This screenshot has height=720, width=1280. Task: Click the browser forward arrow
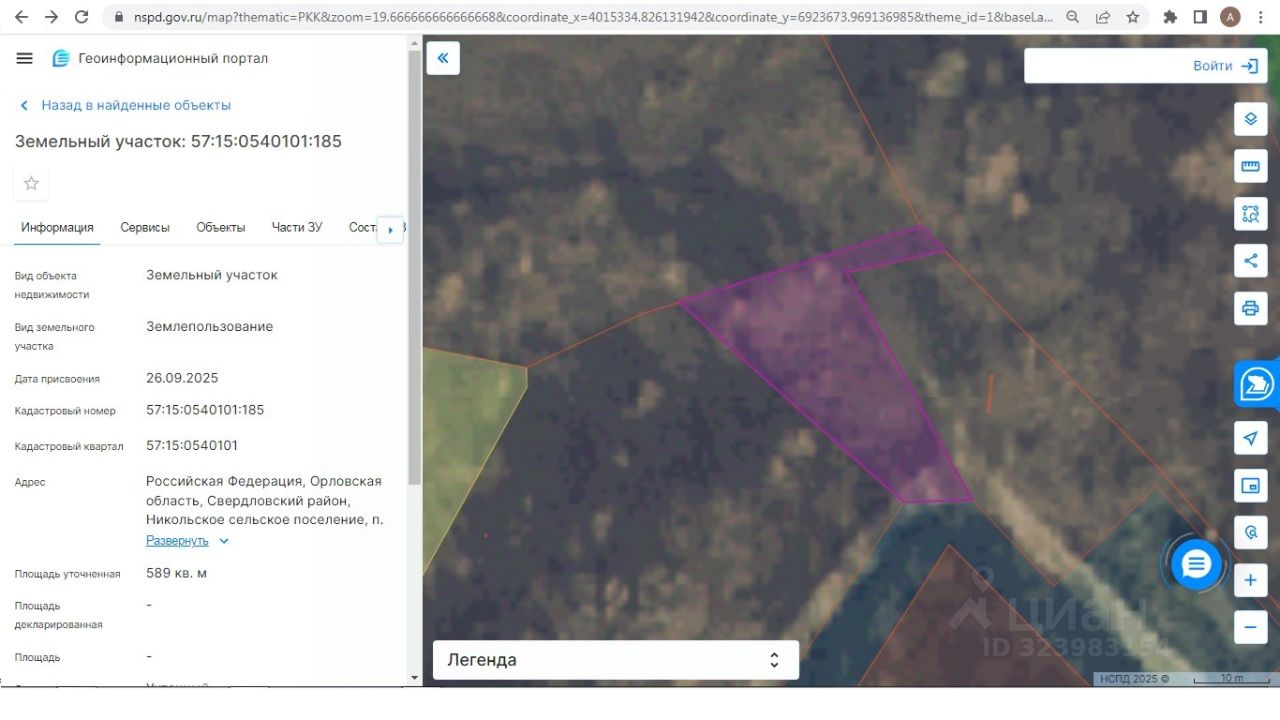52,17
